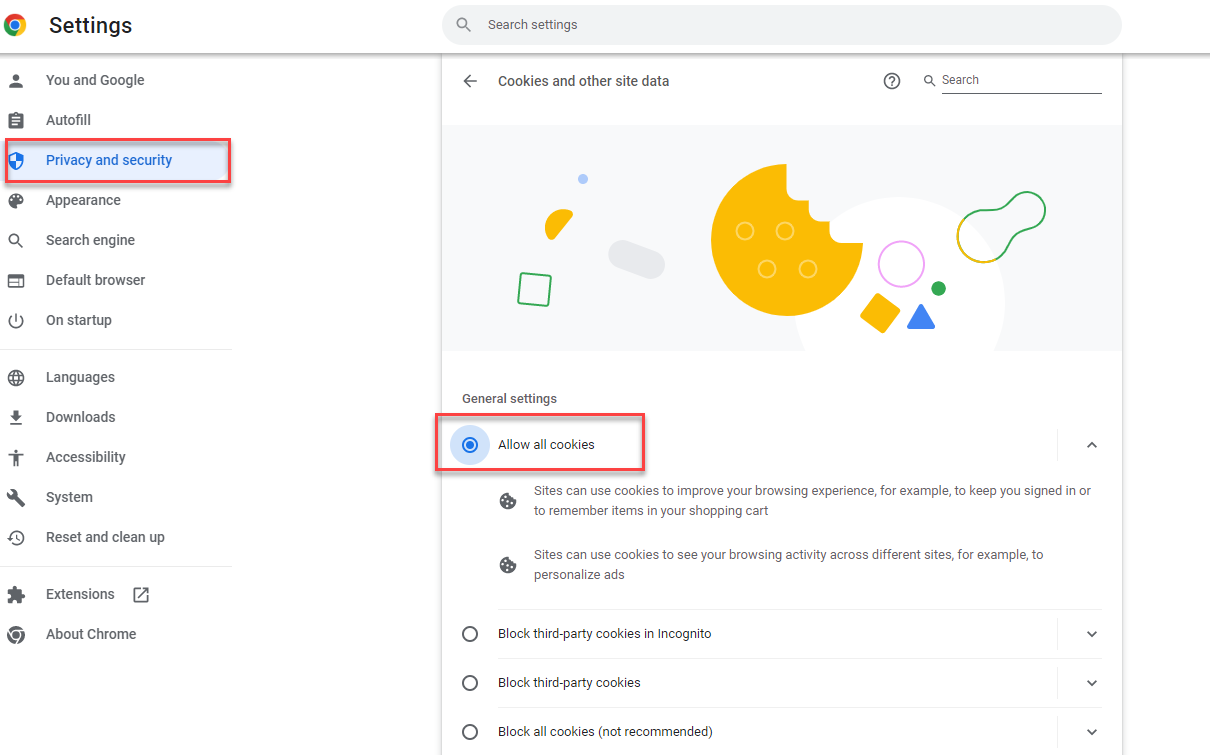Click the Appearance palette icon
1210x755 pixels.
(x=16, y=201)
